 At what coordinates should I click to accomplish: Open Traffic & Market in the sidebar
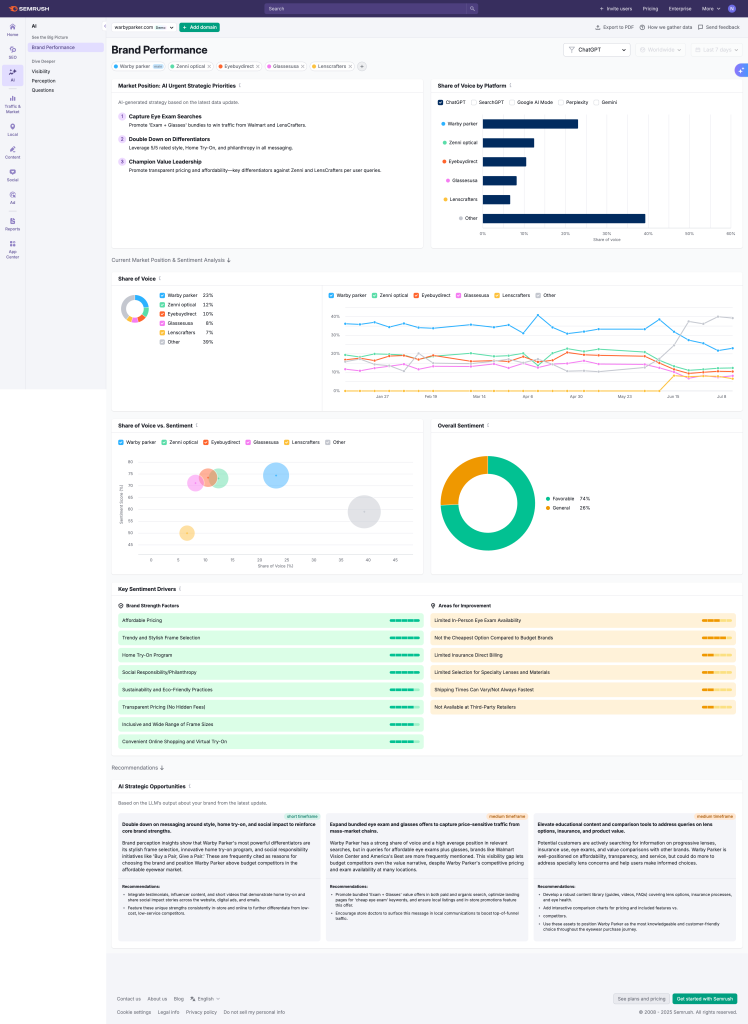pyautogui.click(x=12, y=104)
